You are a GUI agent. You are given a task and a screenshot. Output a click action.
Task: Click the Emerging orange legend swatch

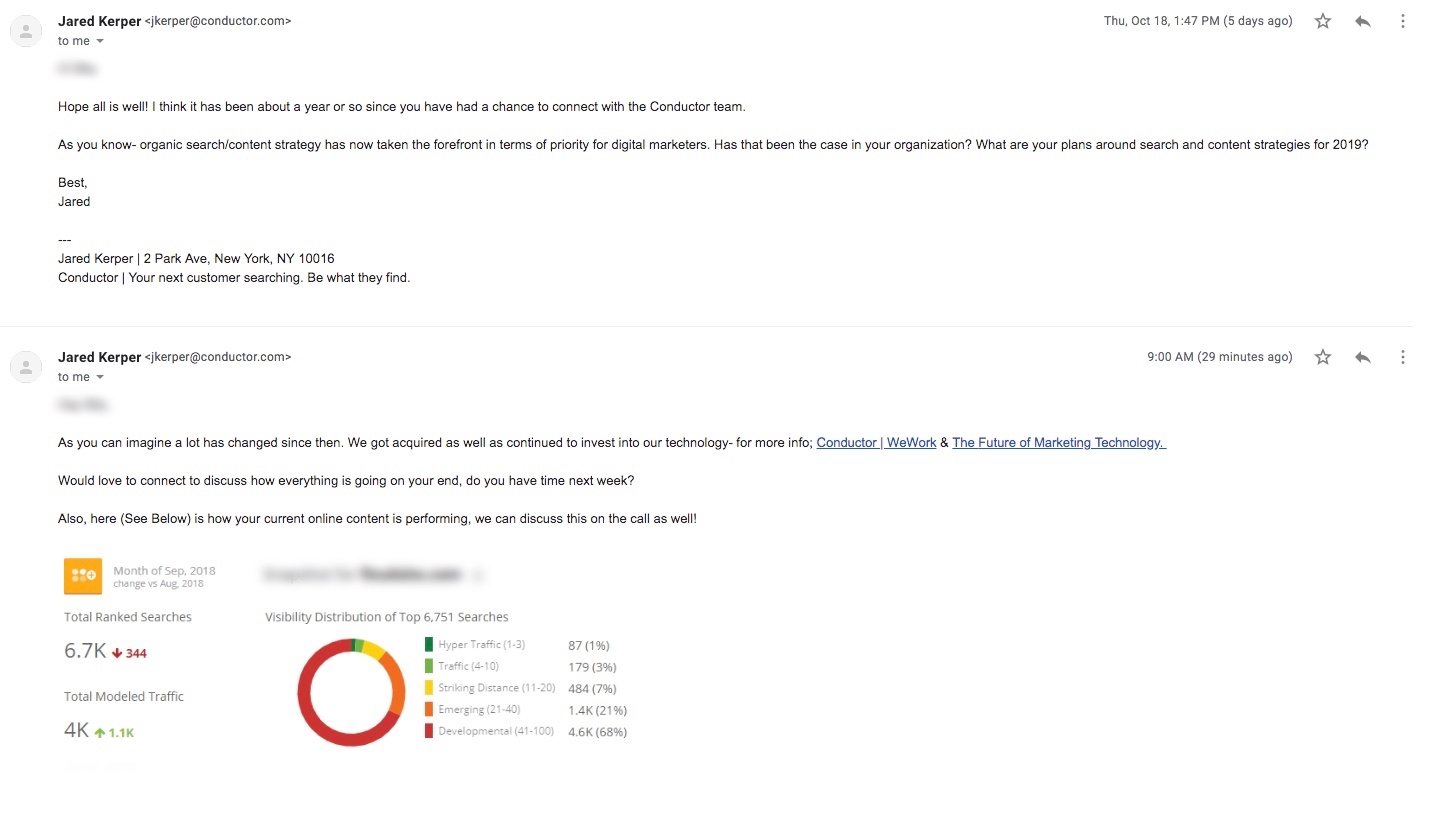click(x=429, y=710)
